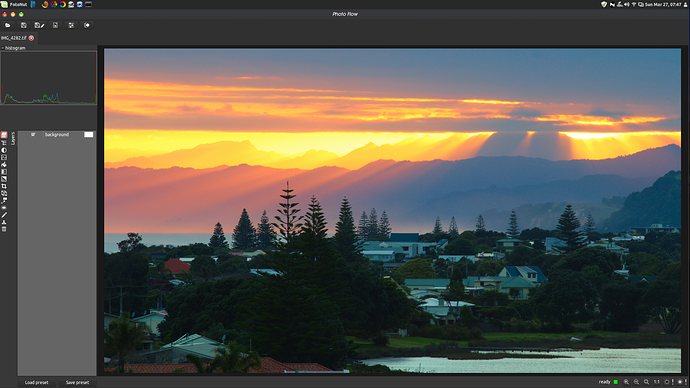Open the network Wi-Fi tray icon

coord(634,4)
